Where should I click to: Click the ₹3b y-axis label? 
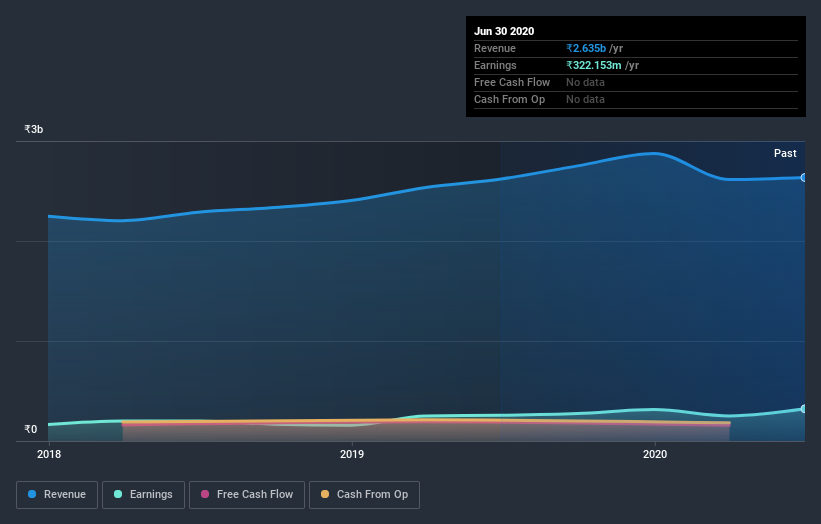click(x=34, y=129)
